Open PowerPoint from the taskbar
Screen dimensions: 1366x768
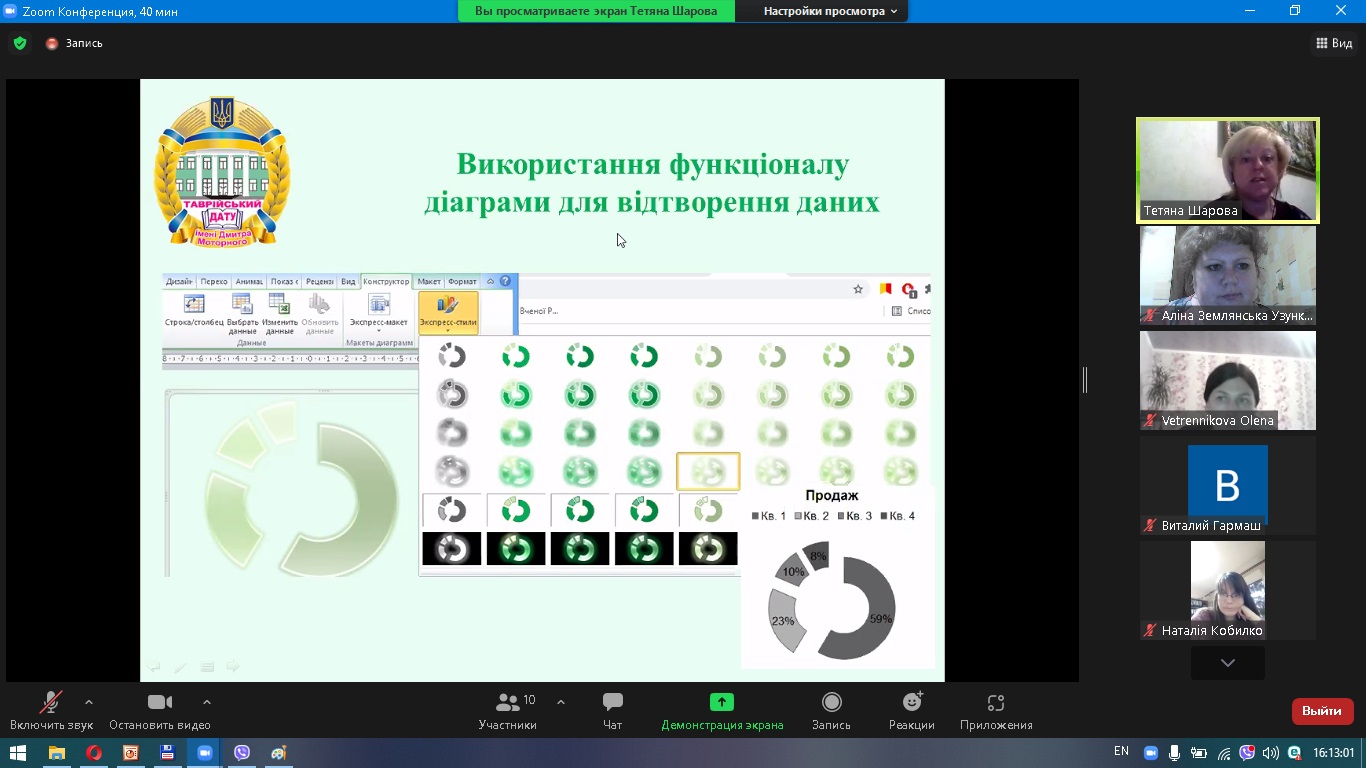coord(130,753)
